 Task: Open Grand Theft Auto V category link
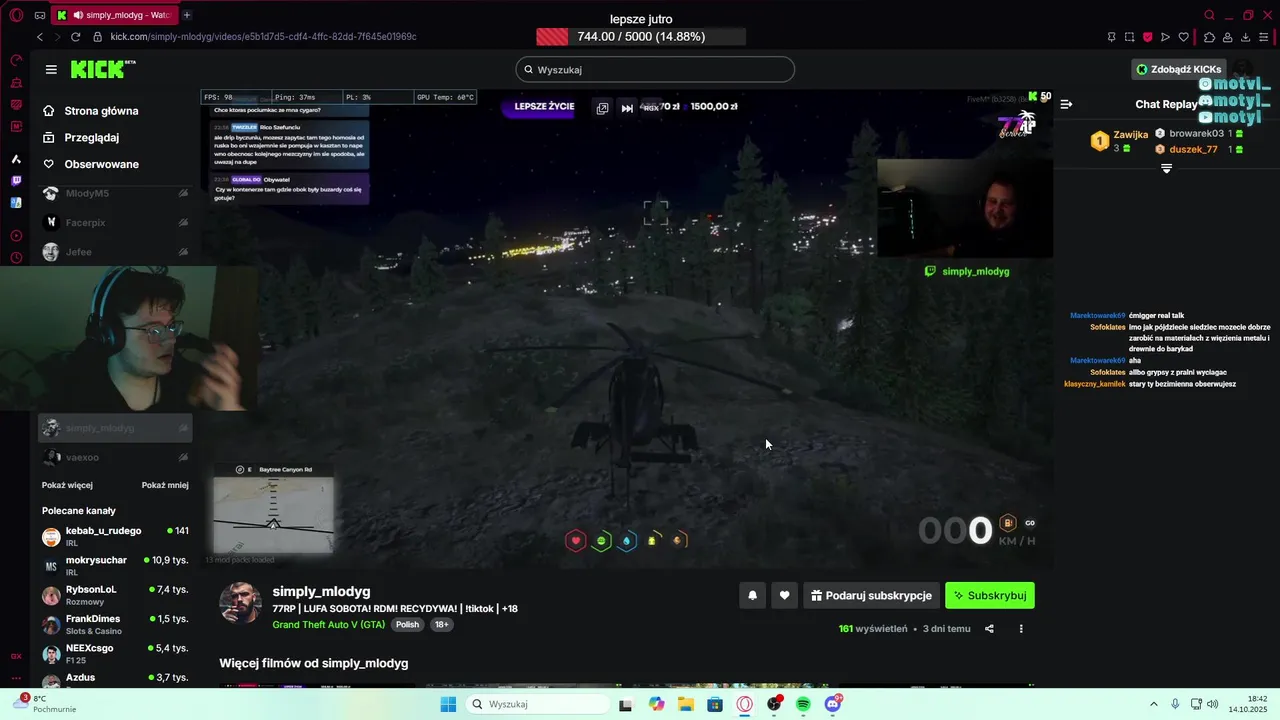(x=328, y=624)
